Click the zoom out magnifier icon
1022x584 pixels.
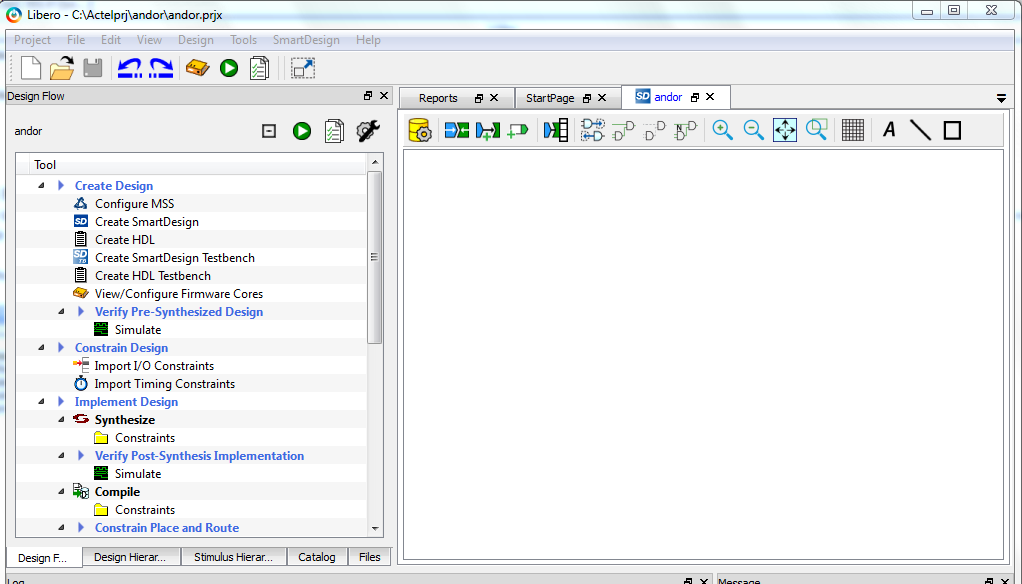coord(754,130)
